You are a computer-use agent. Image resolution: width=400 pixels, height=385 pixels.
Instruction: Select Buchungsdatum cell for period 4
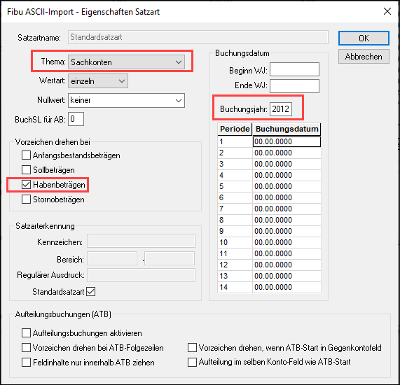tap(287, 175)
